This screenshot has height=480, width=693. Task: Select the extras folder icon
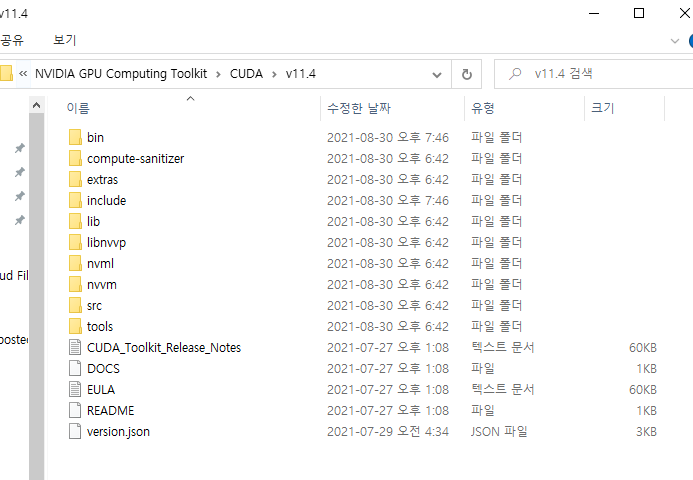pos(75,179)
